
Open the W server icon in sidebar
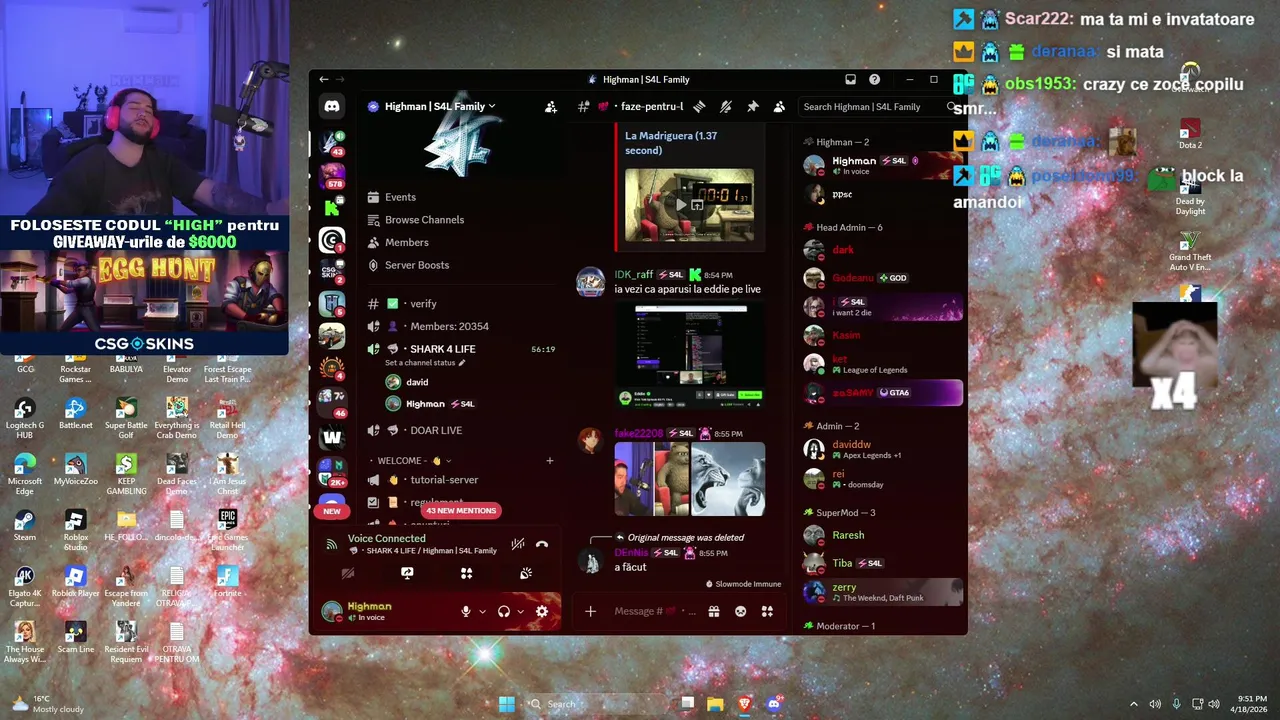[x=332, y=436]
